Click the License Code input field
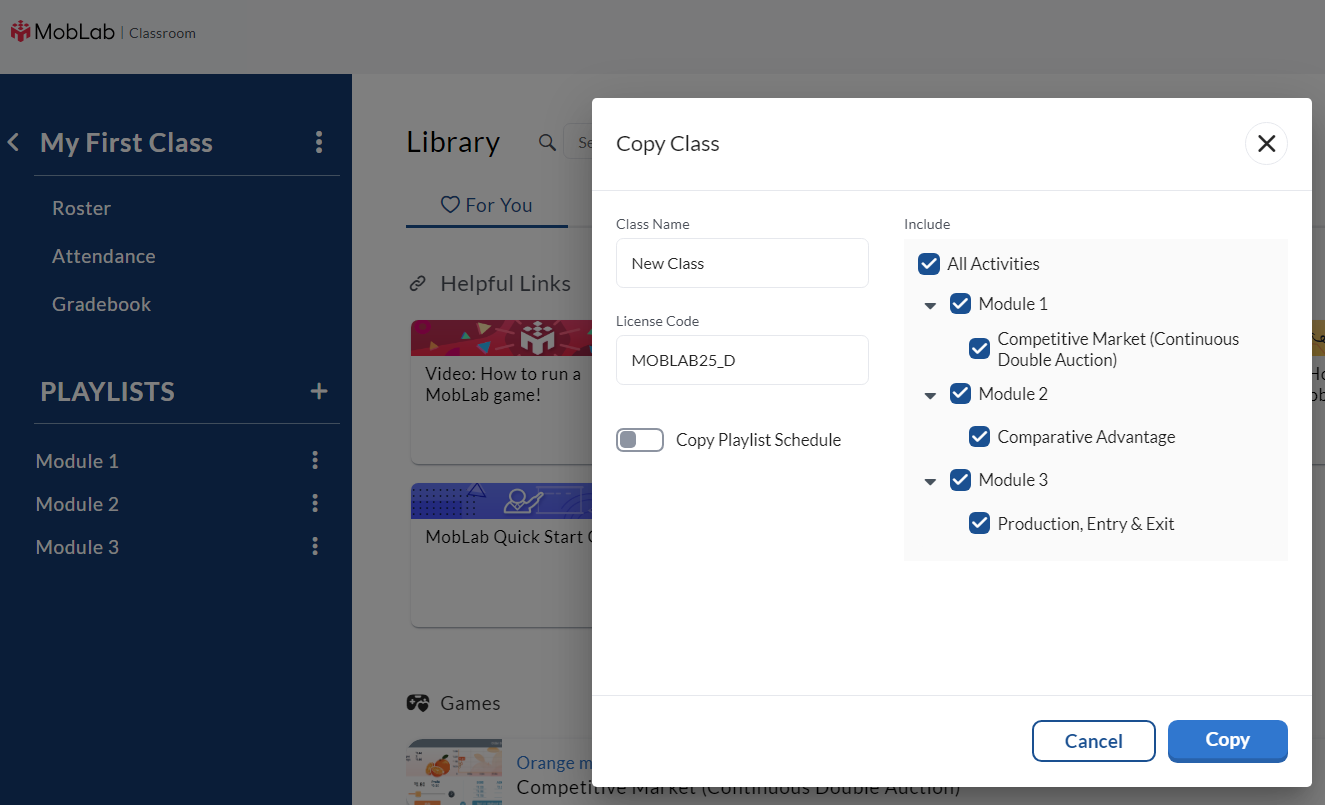 click(742, 360)
